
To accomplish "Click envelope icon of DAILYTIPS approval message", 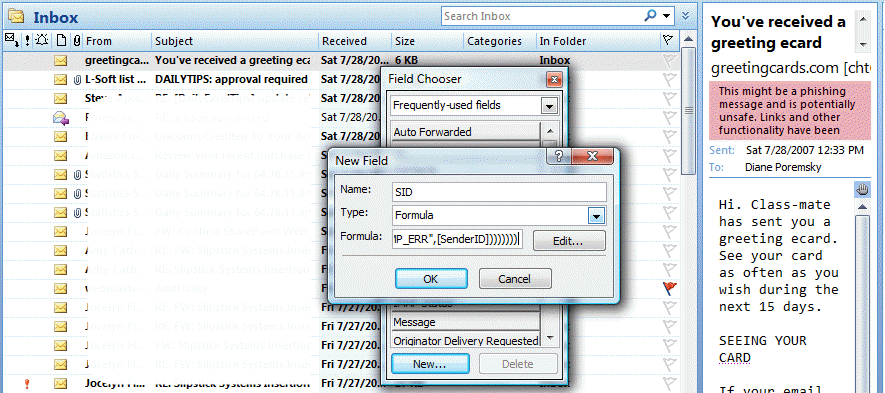I will point(60,79).
